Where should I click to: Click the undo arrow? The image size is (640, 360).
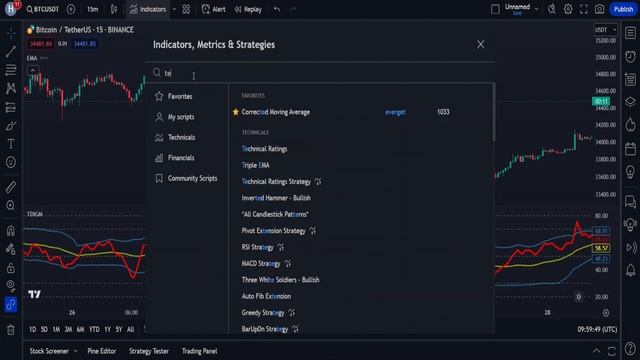click(x=277, y=9)
